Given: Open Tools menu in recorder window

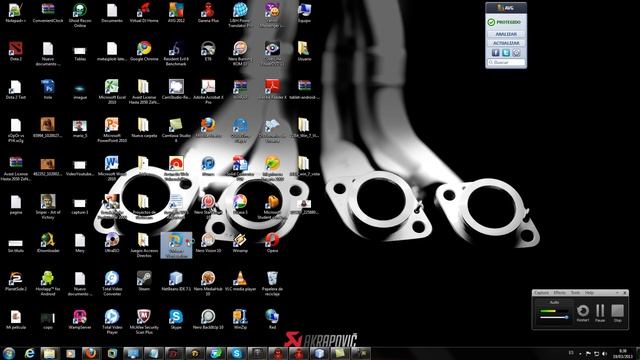Looking at the screenshot, I should pos(575,293).
